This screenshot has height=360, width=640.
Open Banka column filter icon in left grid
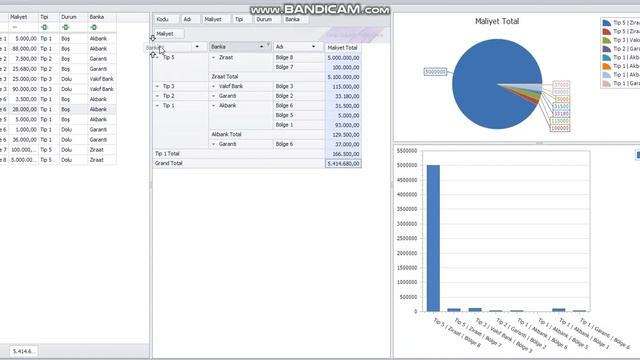(x=94, y=27)
